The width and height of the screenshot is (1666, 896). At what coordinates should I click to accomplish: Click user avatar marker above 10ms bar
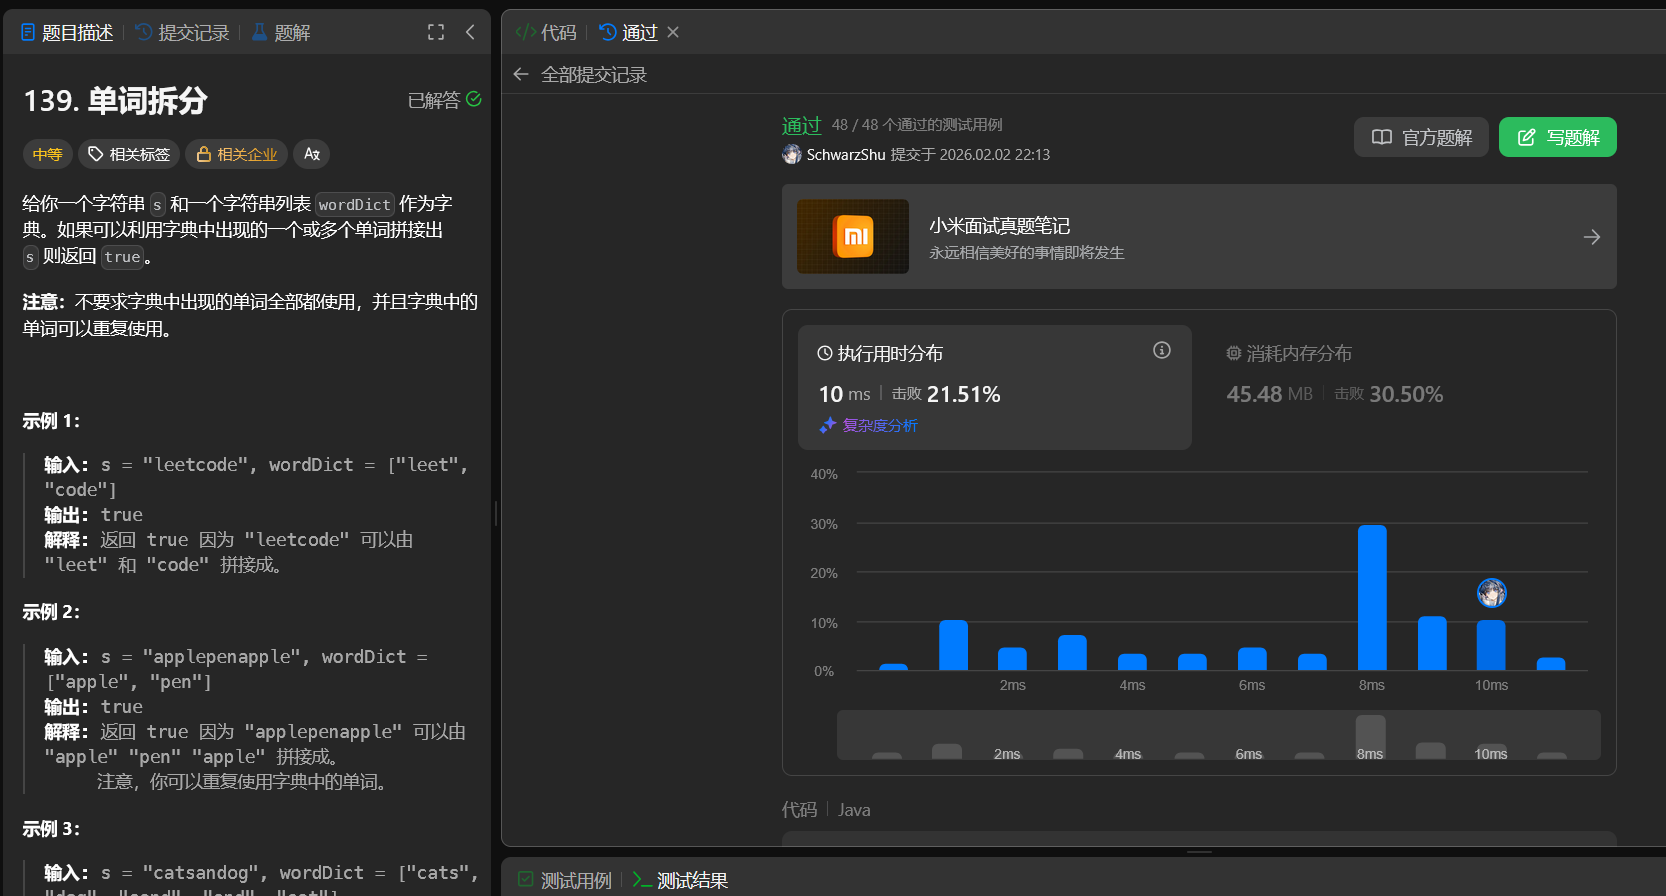coord(1491,593)
